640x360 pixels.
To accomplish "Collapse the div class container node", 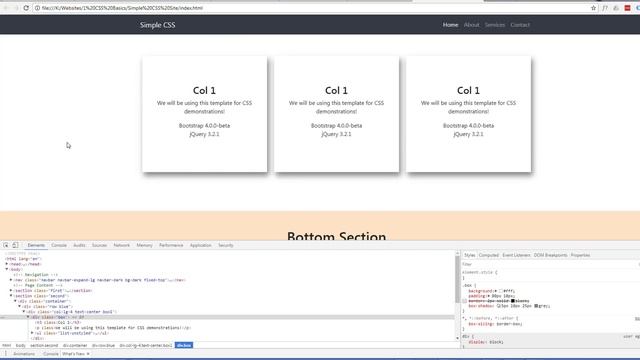I will click(x=15, y=301).
